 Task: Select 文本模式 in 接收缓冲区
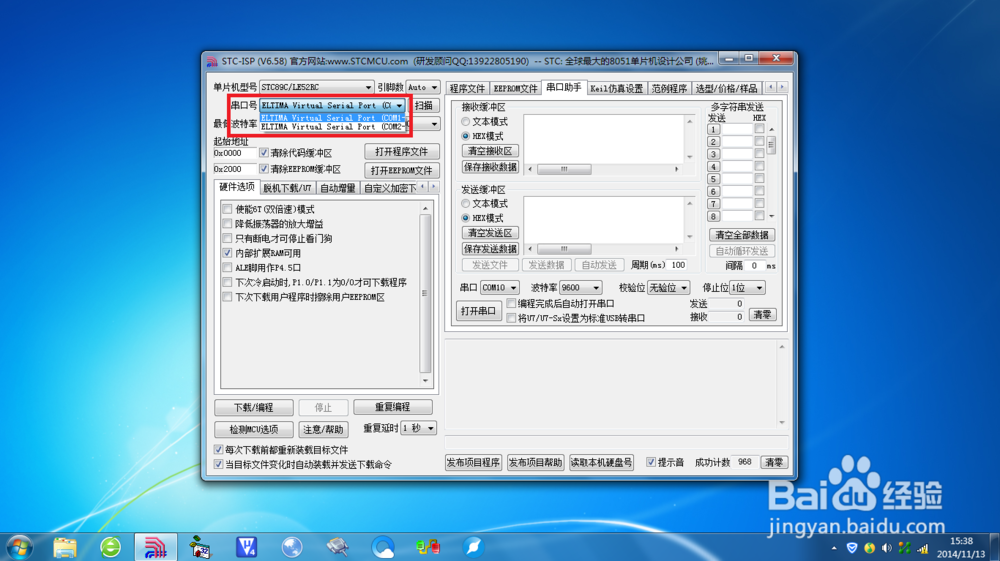point(466,121)
